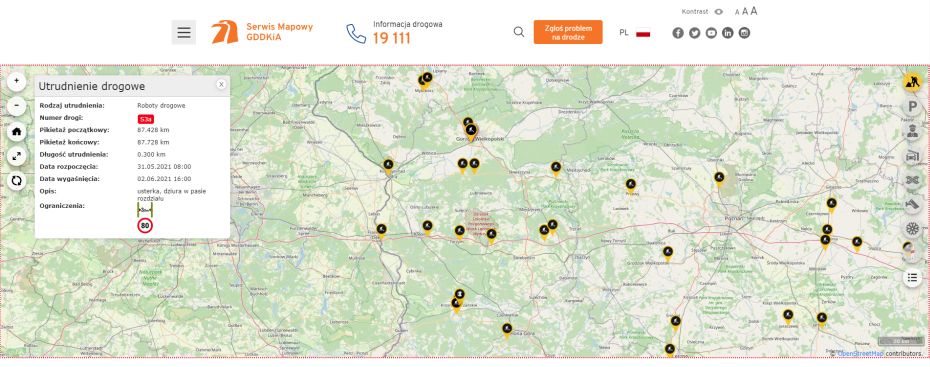This screenshot has width=930, height=367.
Task: Open the layers list legend button
Action: coord(912,277)
